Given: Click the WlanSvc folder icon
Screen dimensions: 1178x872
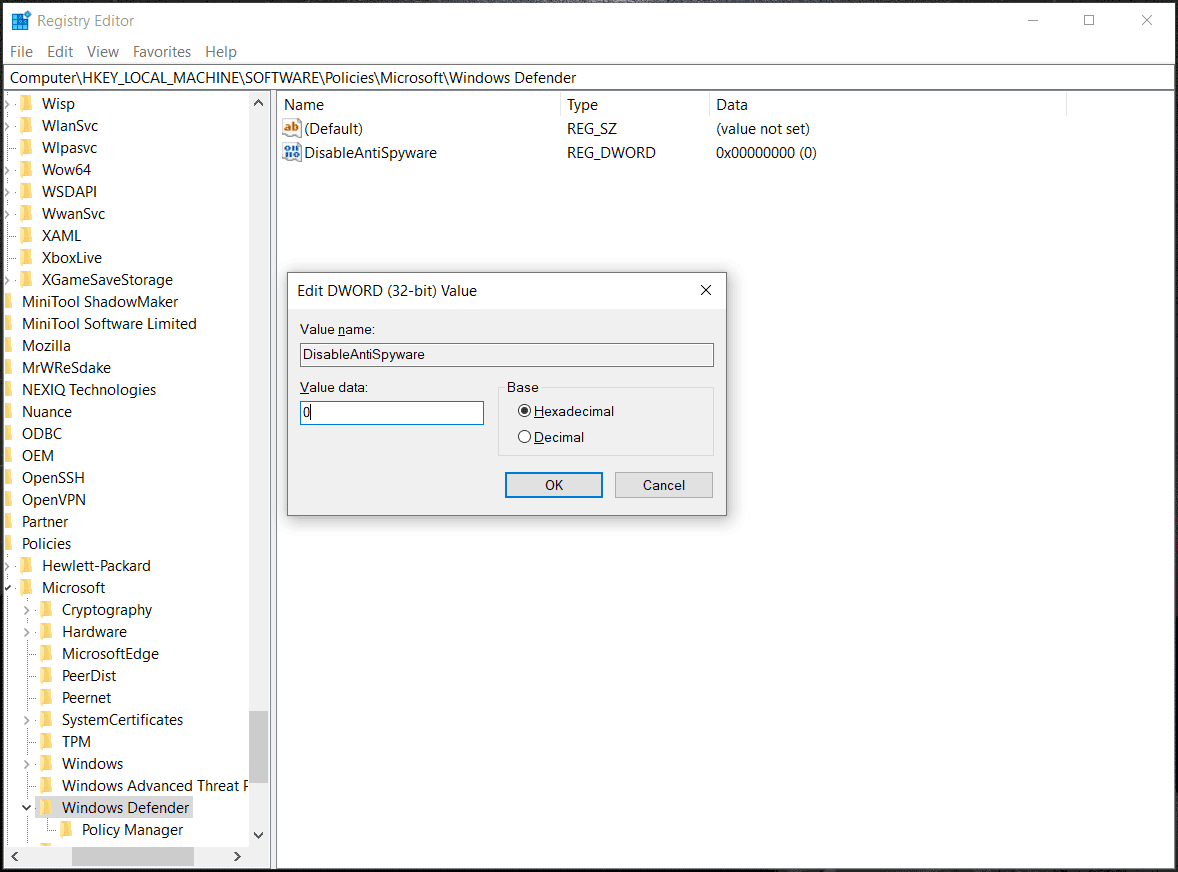Looking at the screenshot, I should point(27,125).
